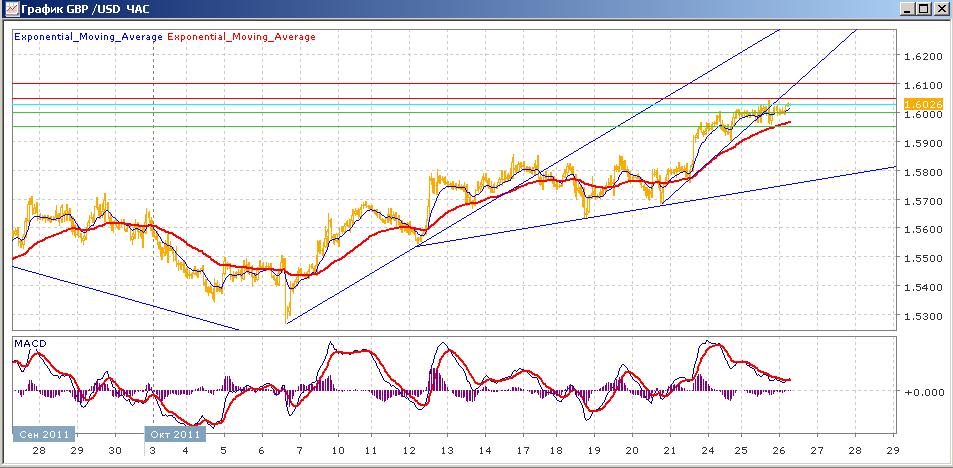Click the date label 30 on the time axis

click(114, 450)
